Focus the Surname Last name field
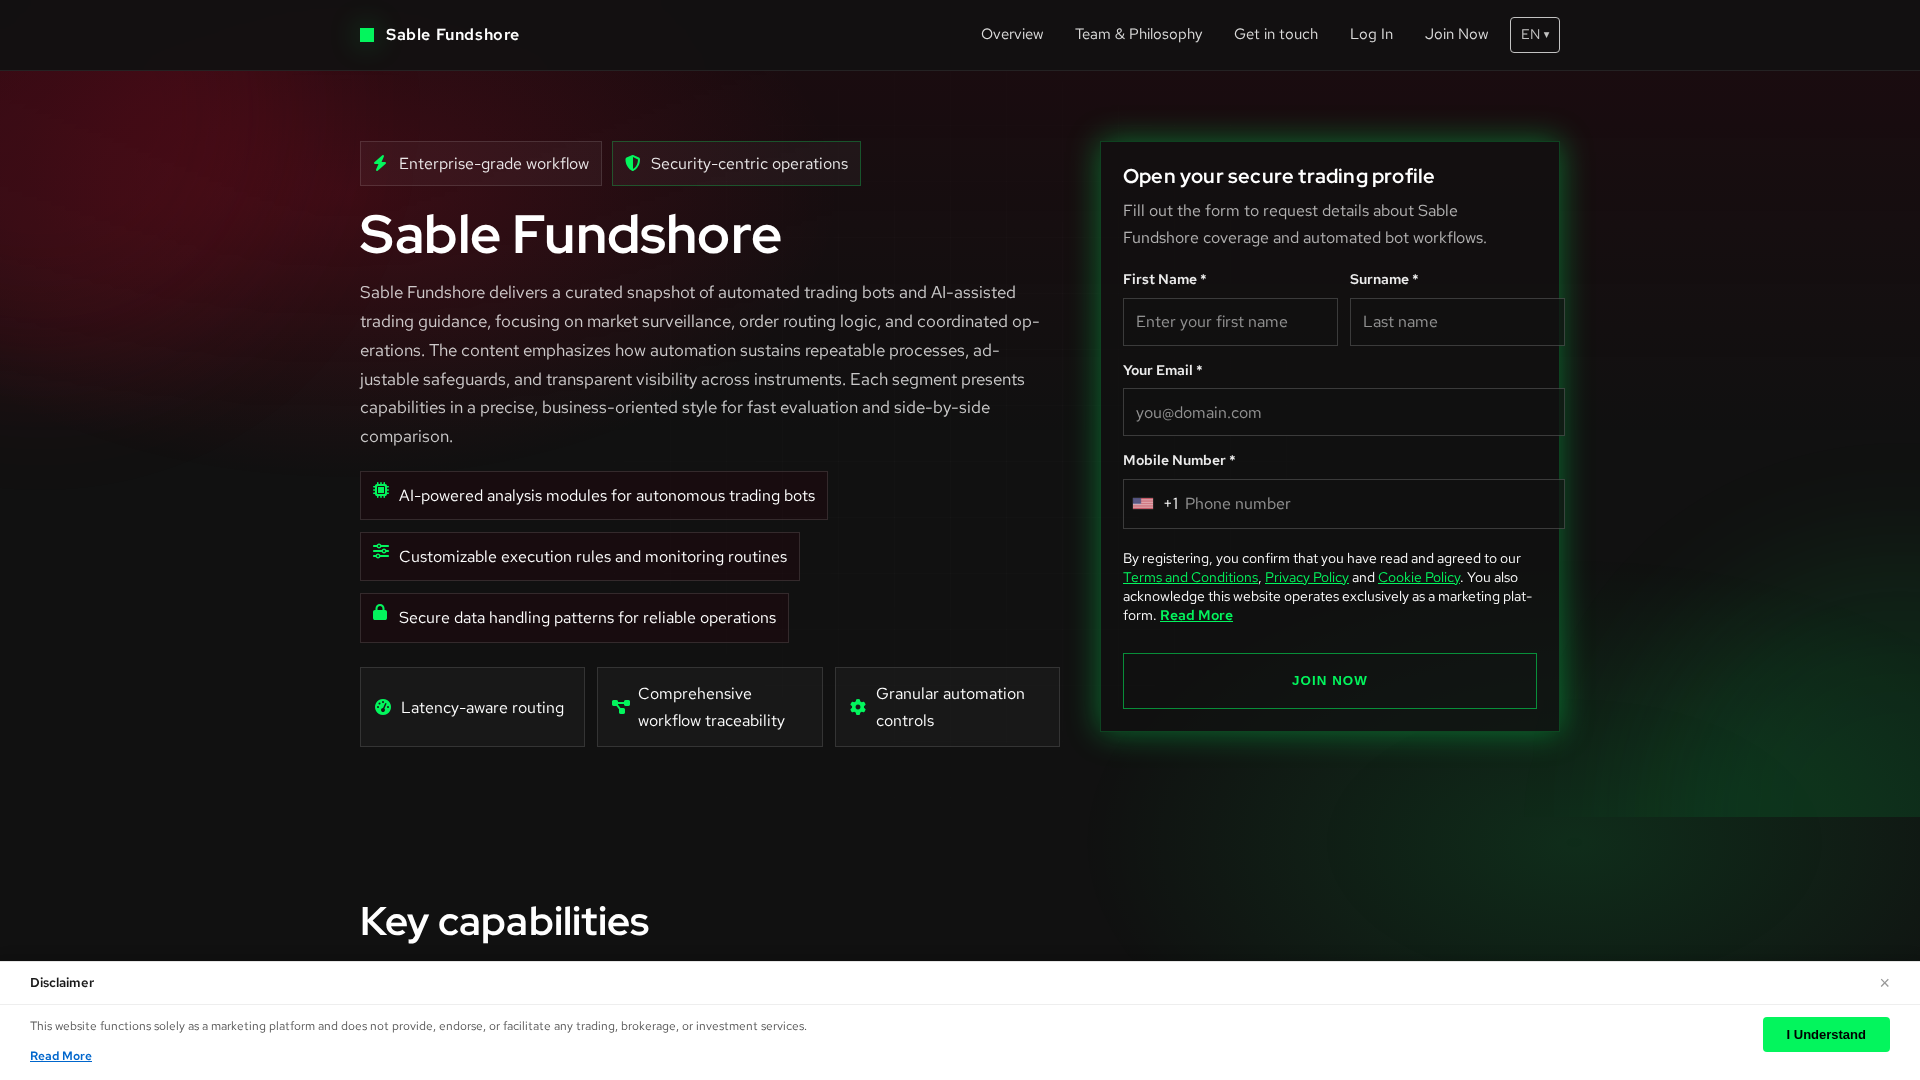1920x1080 pixels. point(1457,322)
